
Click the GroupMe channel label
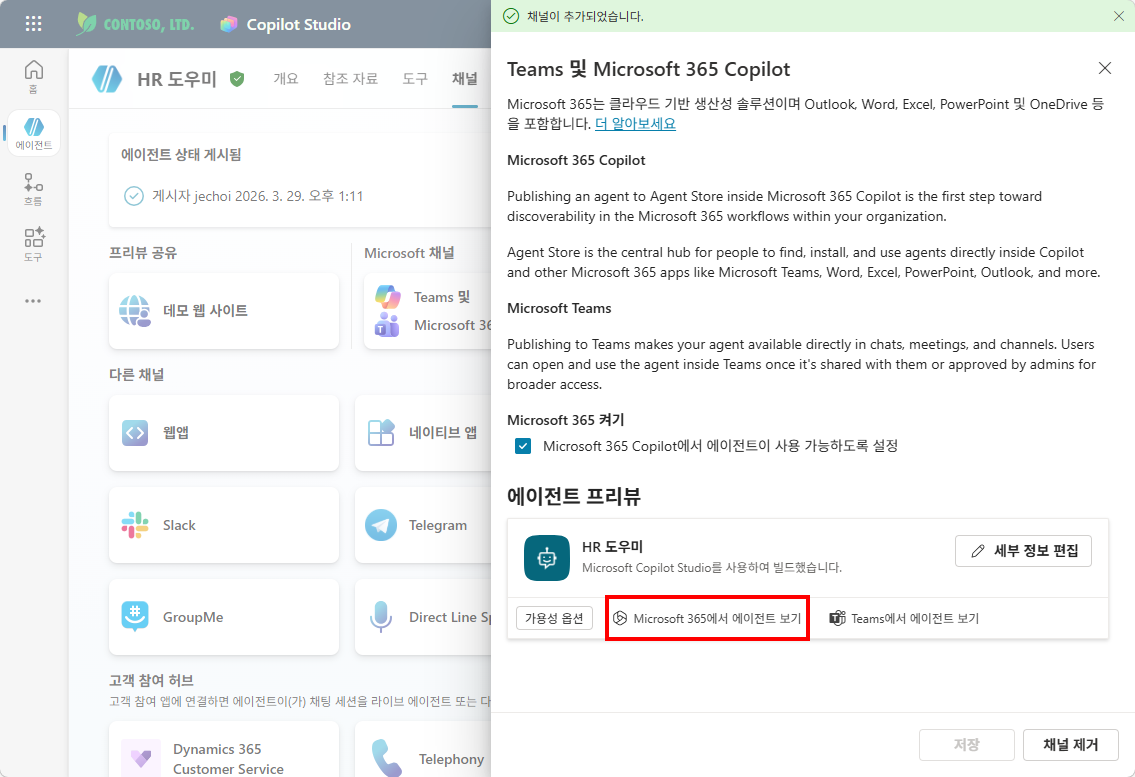coord(193,617)
